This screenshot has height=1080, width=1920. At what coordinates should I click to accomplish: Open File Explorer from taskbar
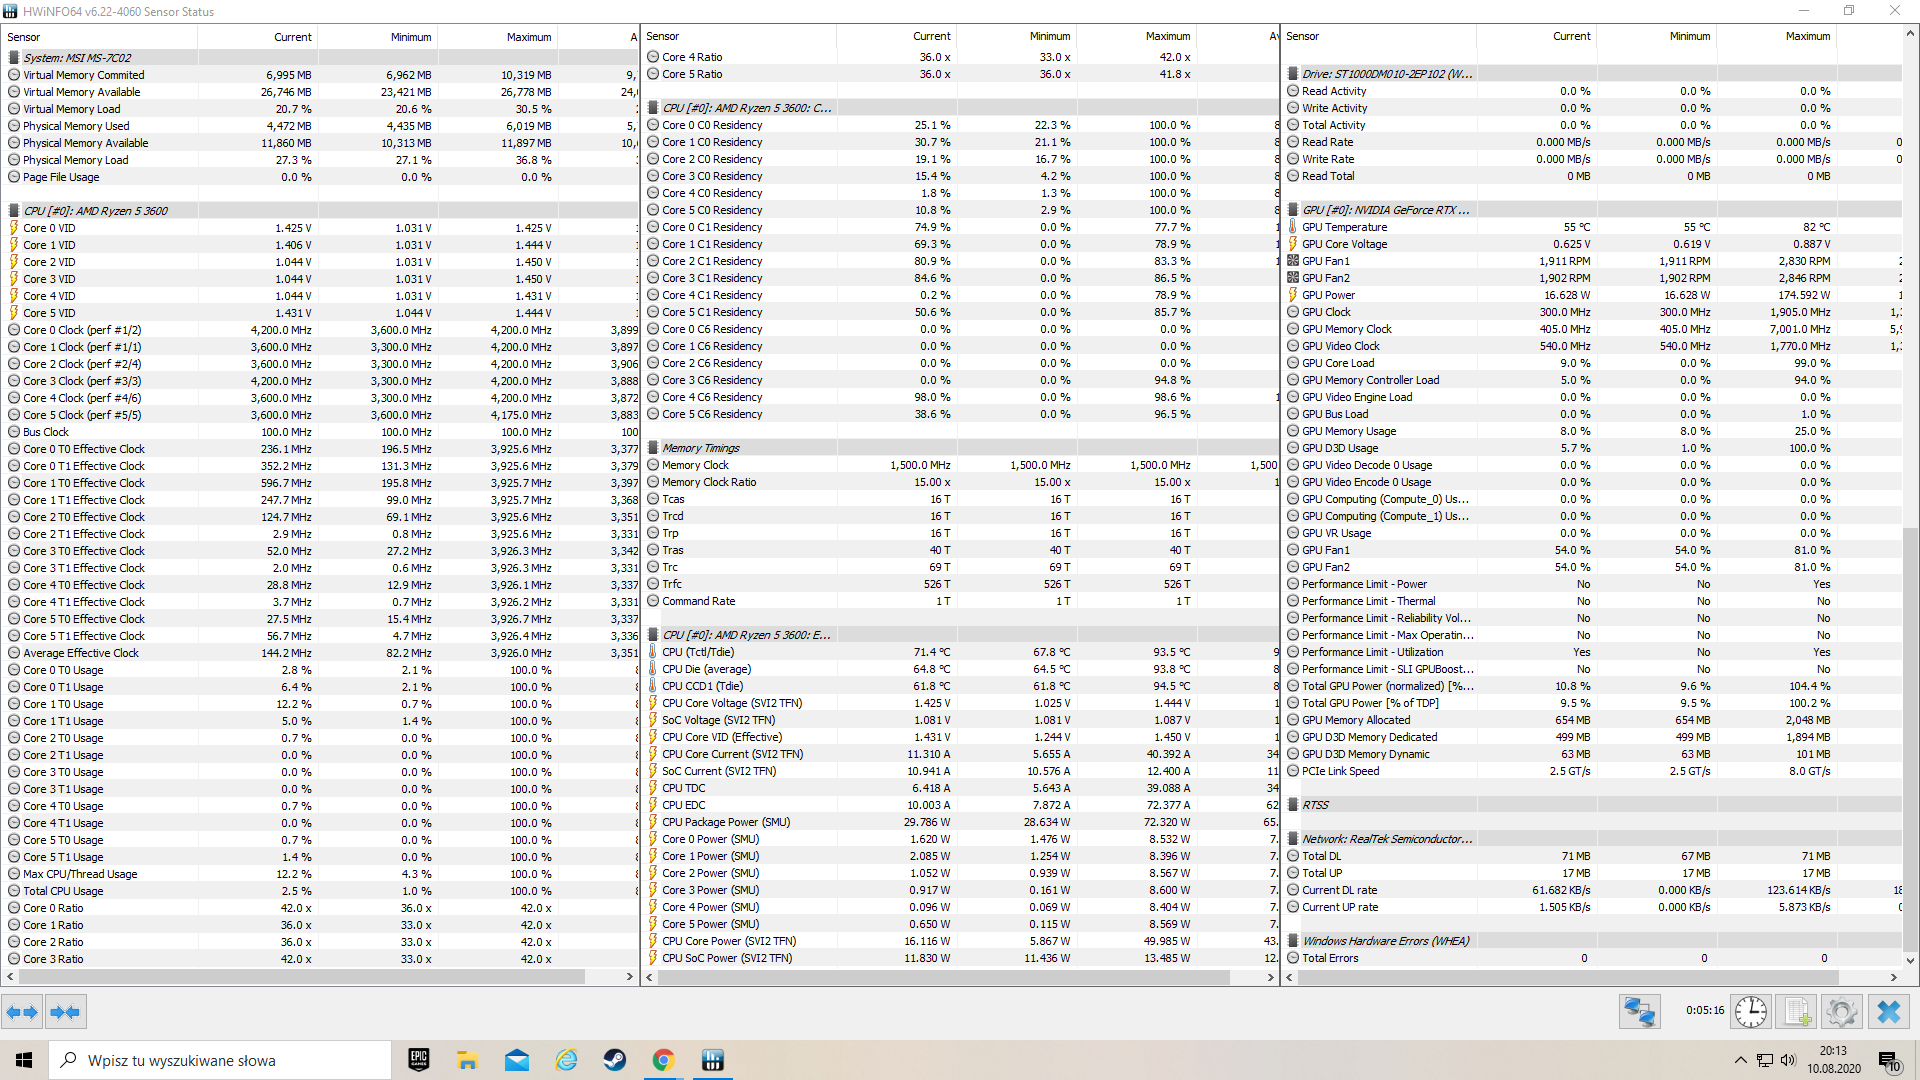point(467,1060)
